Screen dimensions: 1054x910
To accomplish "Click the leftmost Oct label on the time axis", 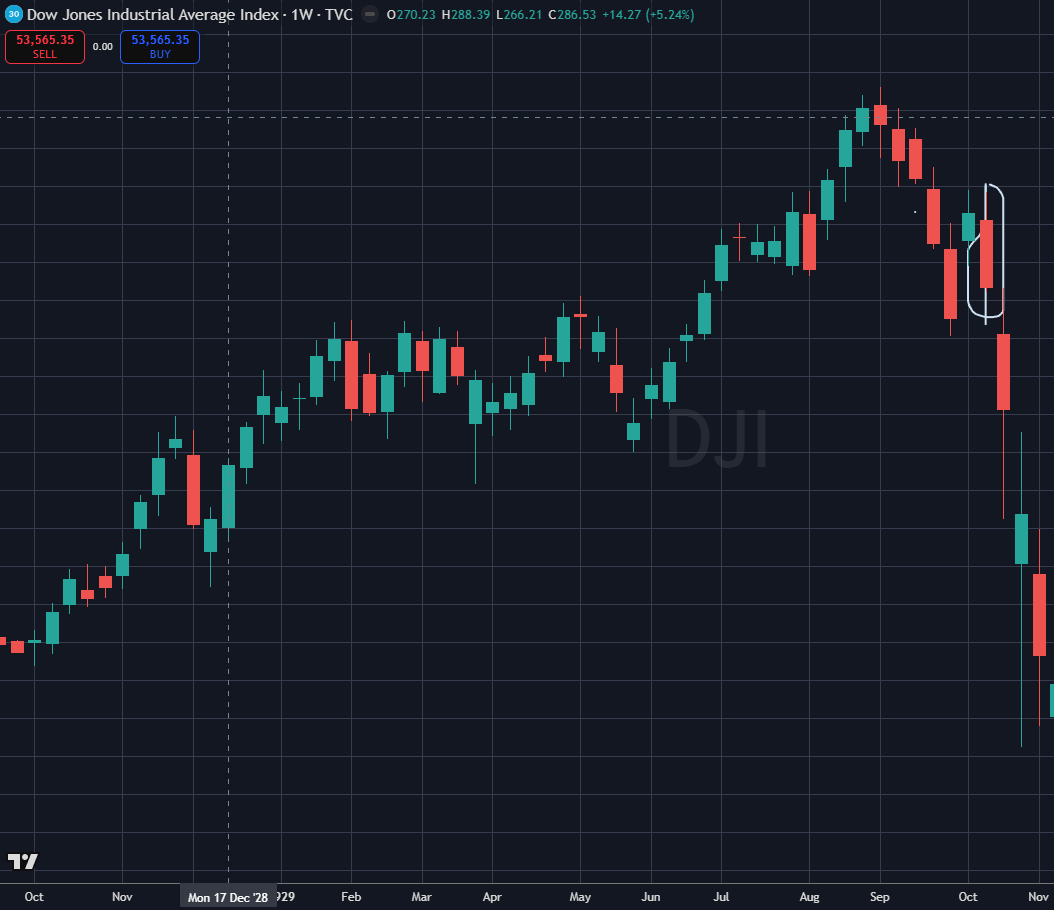I will coord(34,897).
